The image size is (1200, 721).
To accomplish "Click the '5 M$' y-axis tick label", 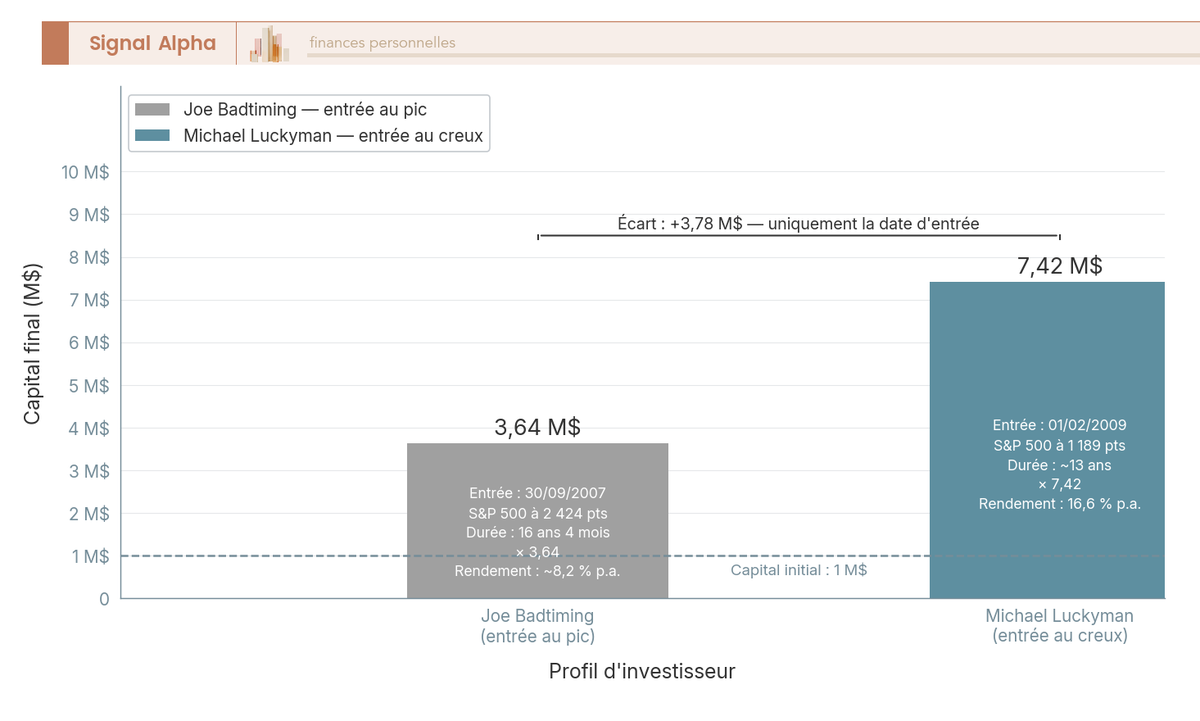I will click(90, 385).
